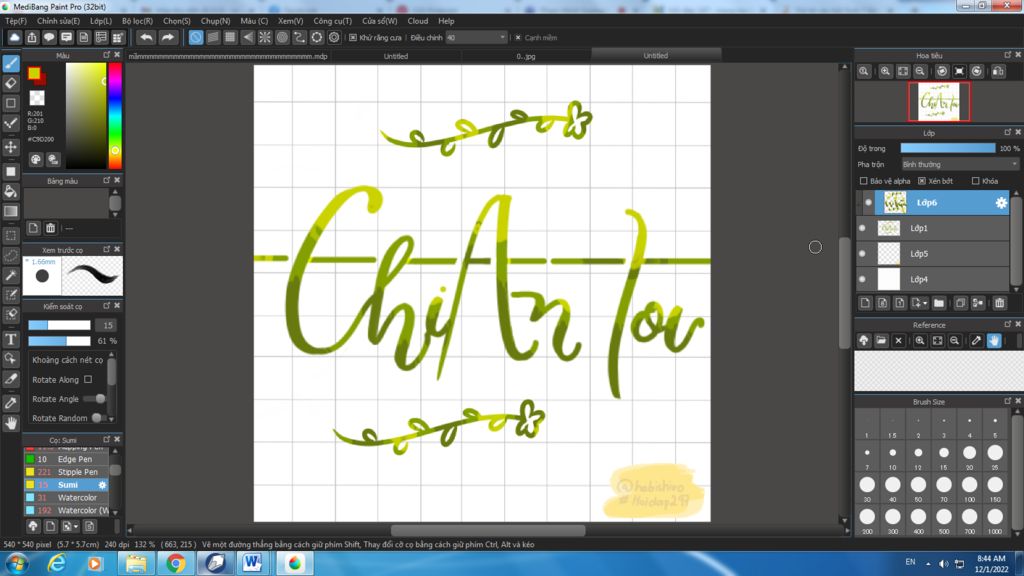Select the Hand pan tool
This screenshot has width=1024, height=576.
click(x=11, y=423)
